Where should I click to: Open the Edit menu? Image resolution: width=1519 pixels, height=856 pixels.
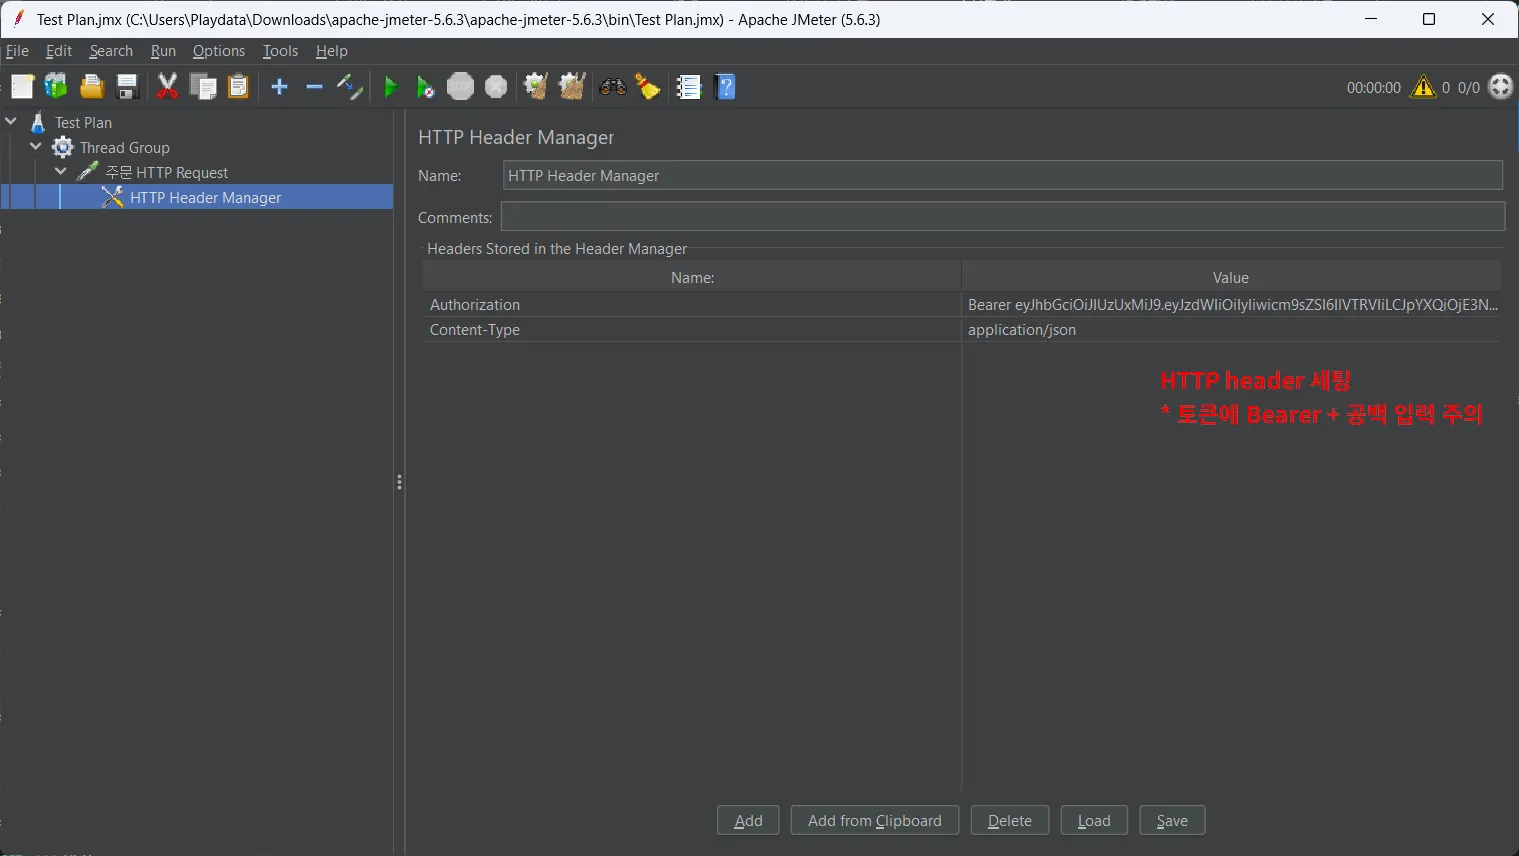click(x=59, y=51)
